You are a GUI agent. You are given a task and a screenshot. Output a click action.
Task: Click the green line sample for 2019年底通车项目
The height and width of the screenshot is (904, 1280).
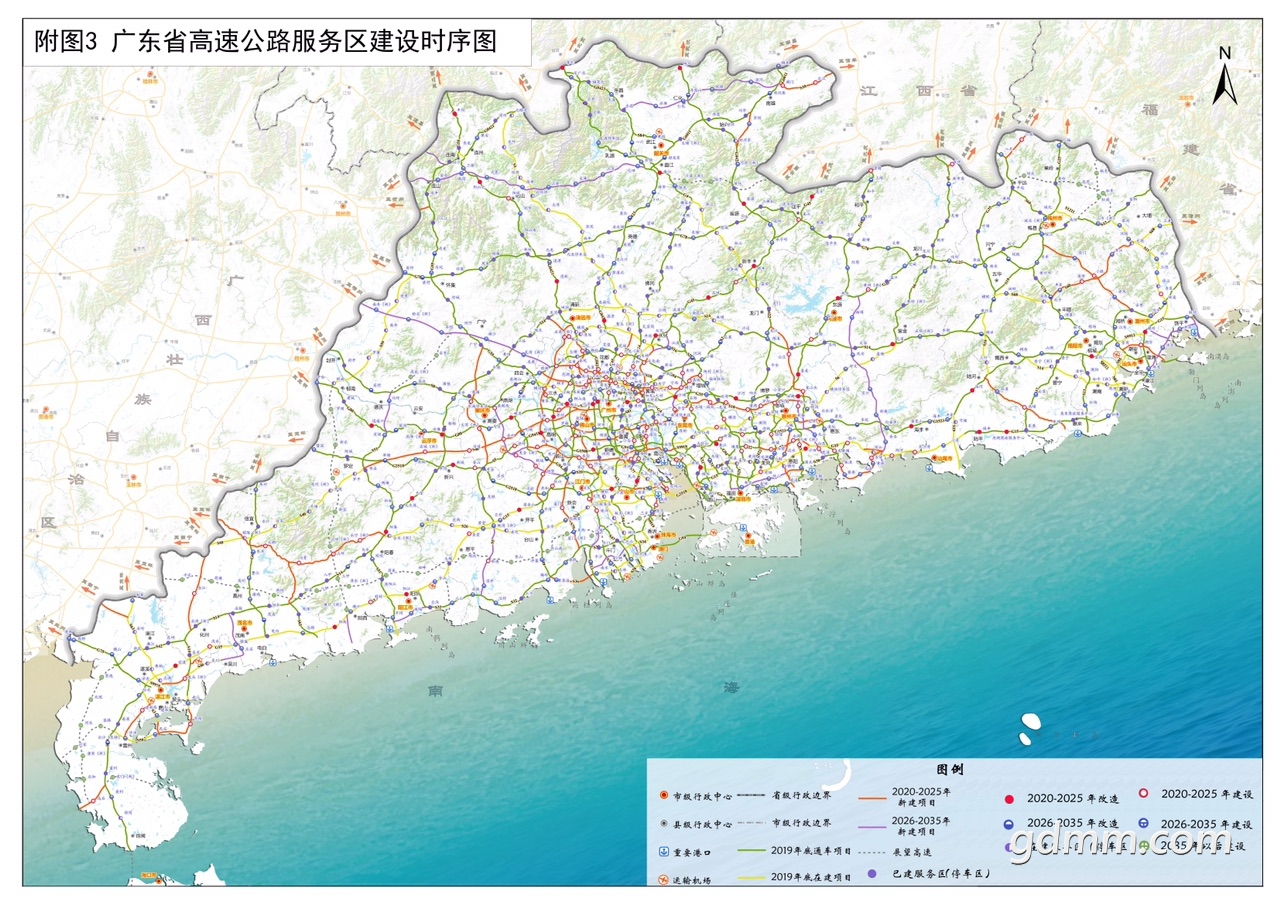pyautogui.click(x=751, y=850)
